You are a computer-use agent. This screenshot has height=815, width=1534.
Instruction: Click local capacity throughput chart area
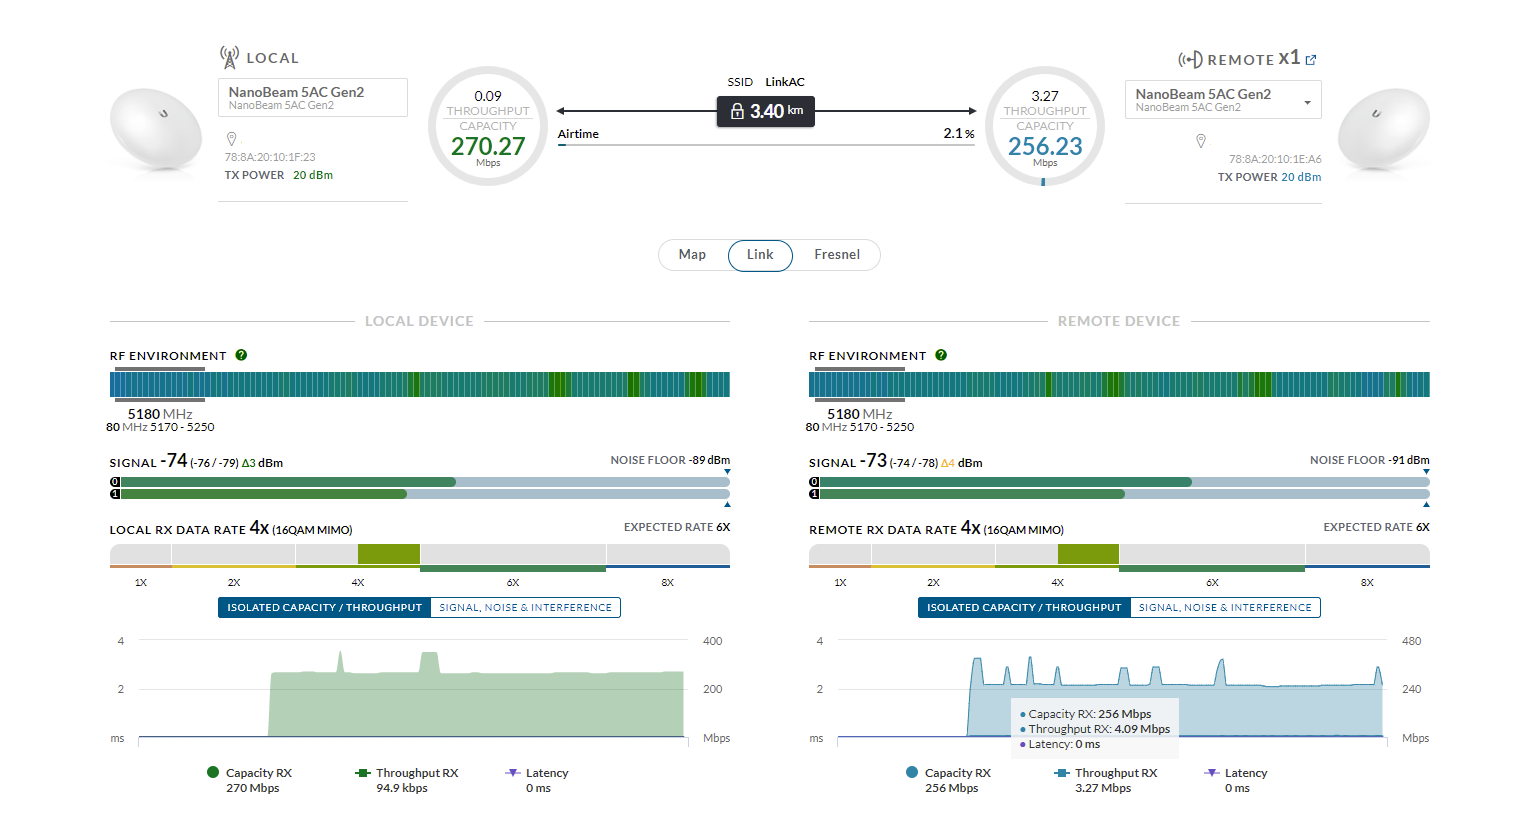[x=412, y=690]
